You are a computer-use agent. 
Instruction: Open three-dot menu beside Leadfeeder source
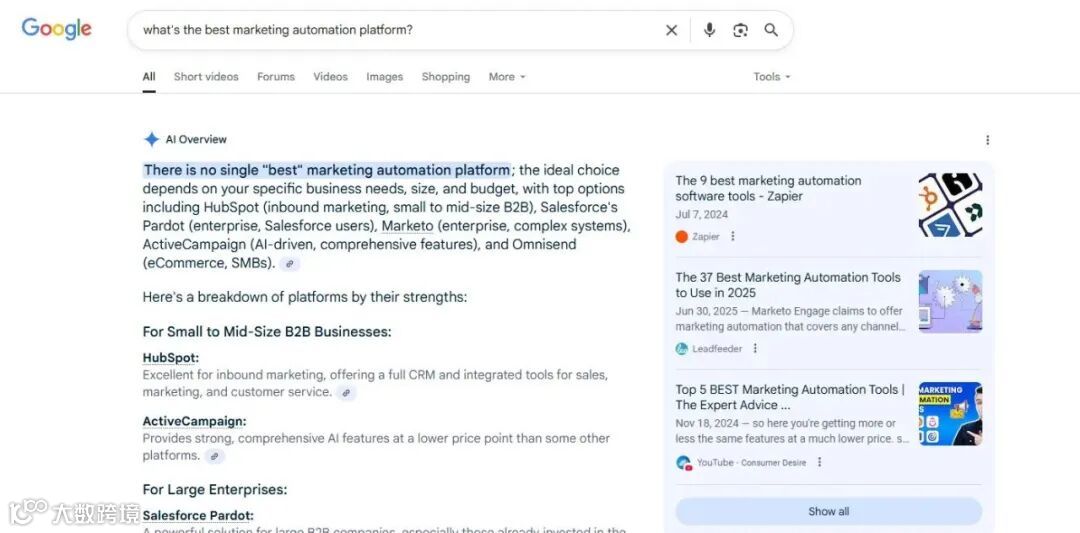click(755, 348)
